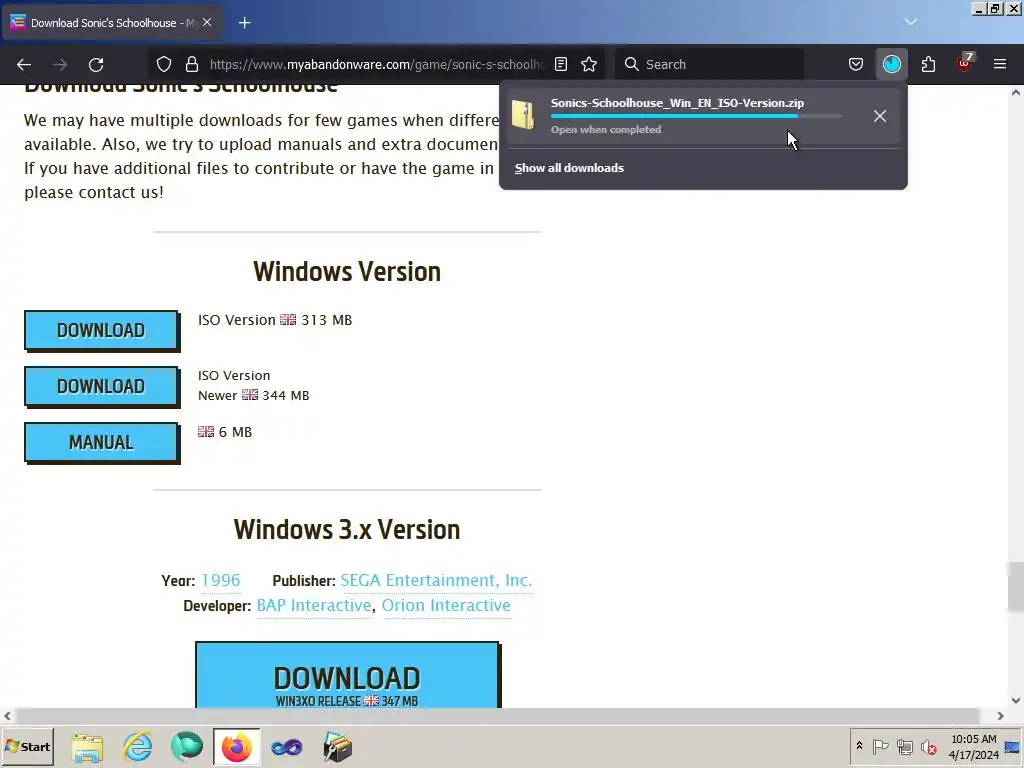1024x768 pixels.
Task: Cancel the Sonics-Schoolhouse zip download
Action: point(880,116)
